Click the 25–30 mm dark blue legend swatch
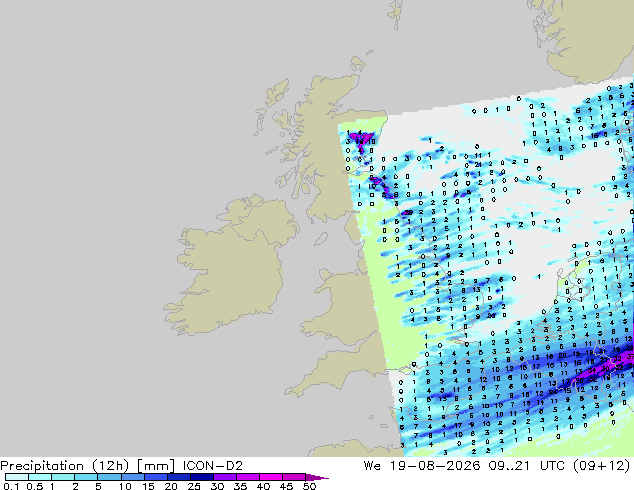The height and width of the screenshot is (490, 634). point(201,477)
